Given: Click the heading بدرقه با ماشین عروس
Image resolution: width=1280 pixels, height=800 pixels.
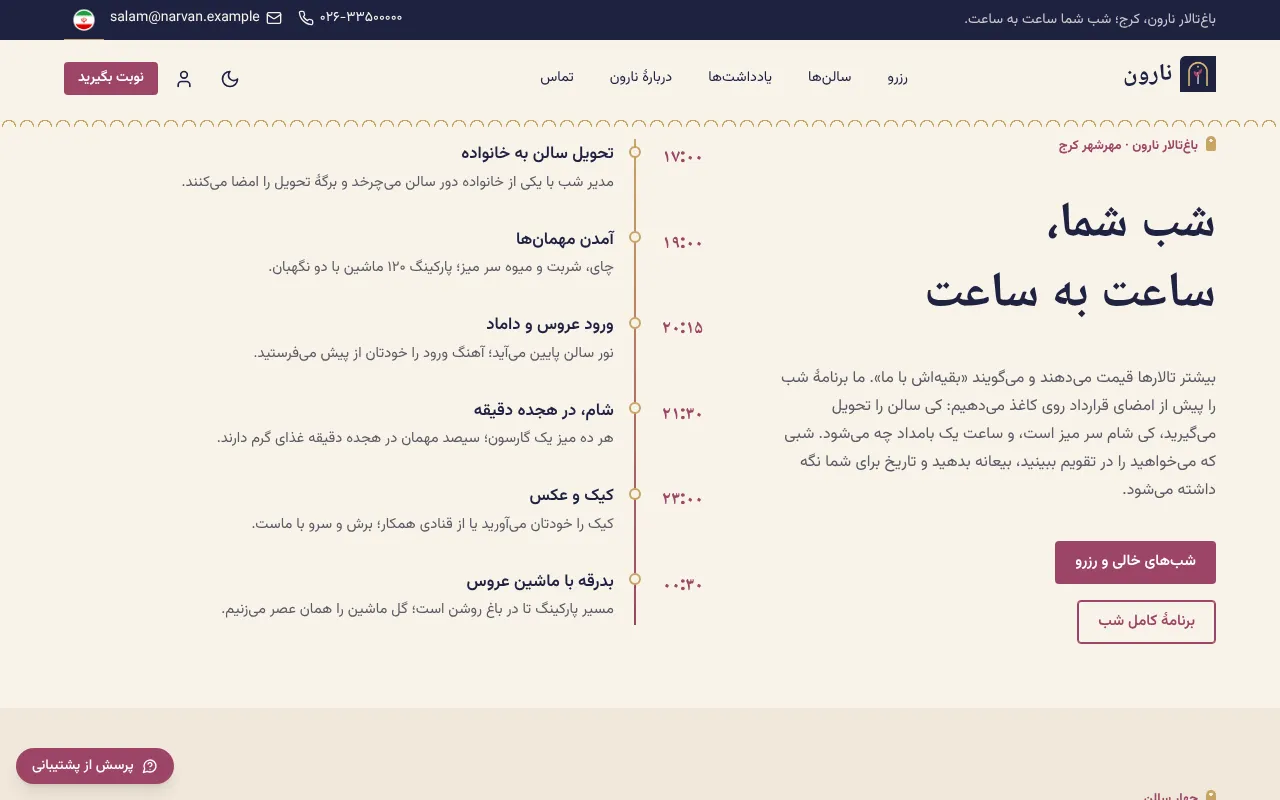Looking at the screenshot, I should 540,580.
